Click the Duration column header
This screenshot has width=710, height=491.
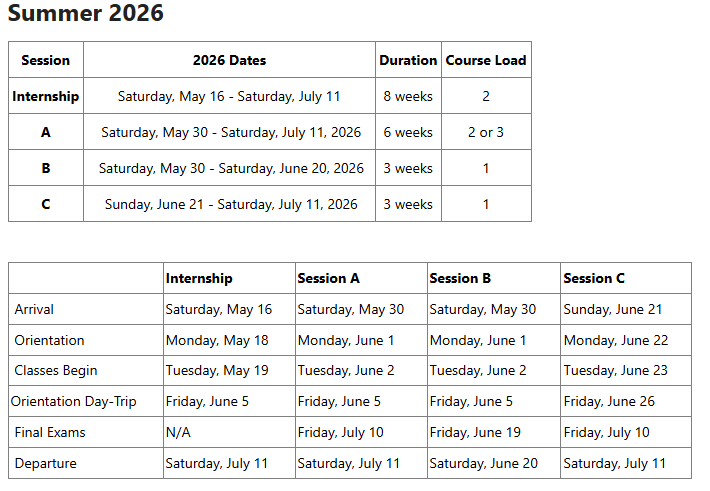(x=408, y=60)
